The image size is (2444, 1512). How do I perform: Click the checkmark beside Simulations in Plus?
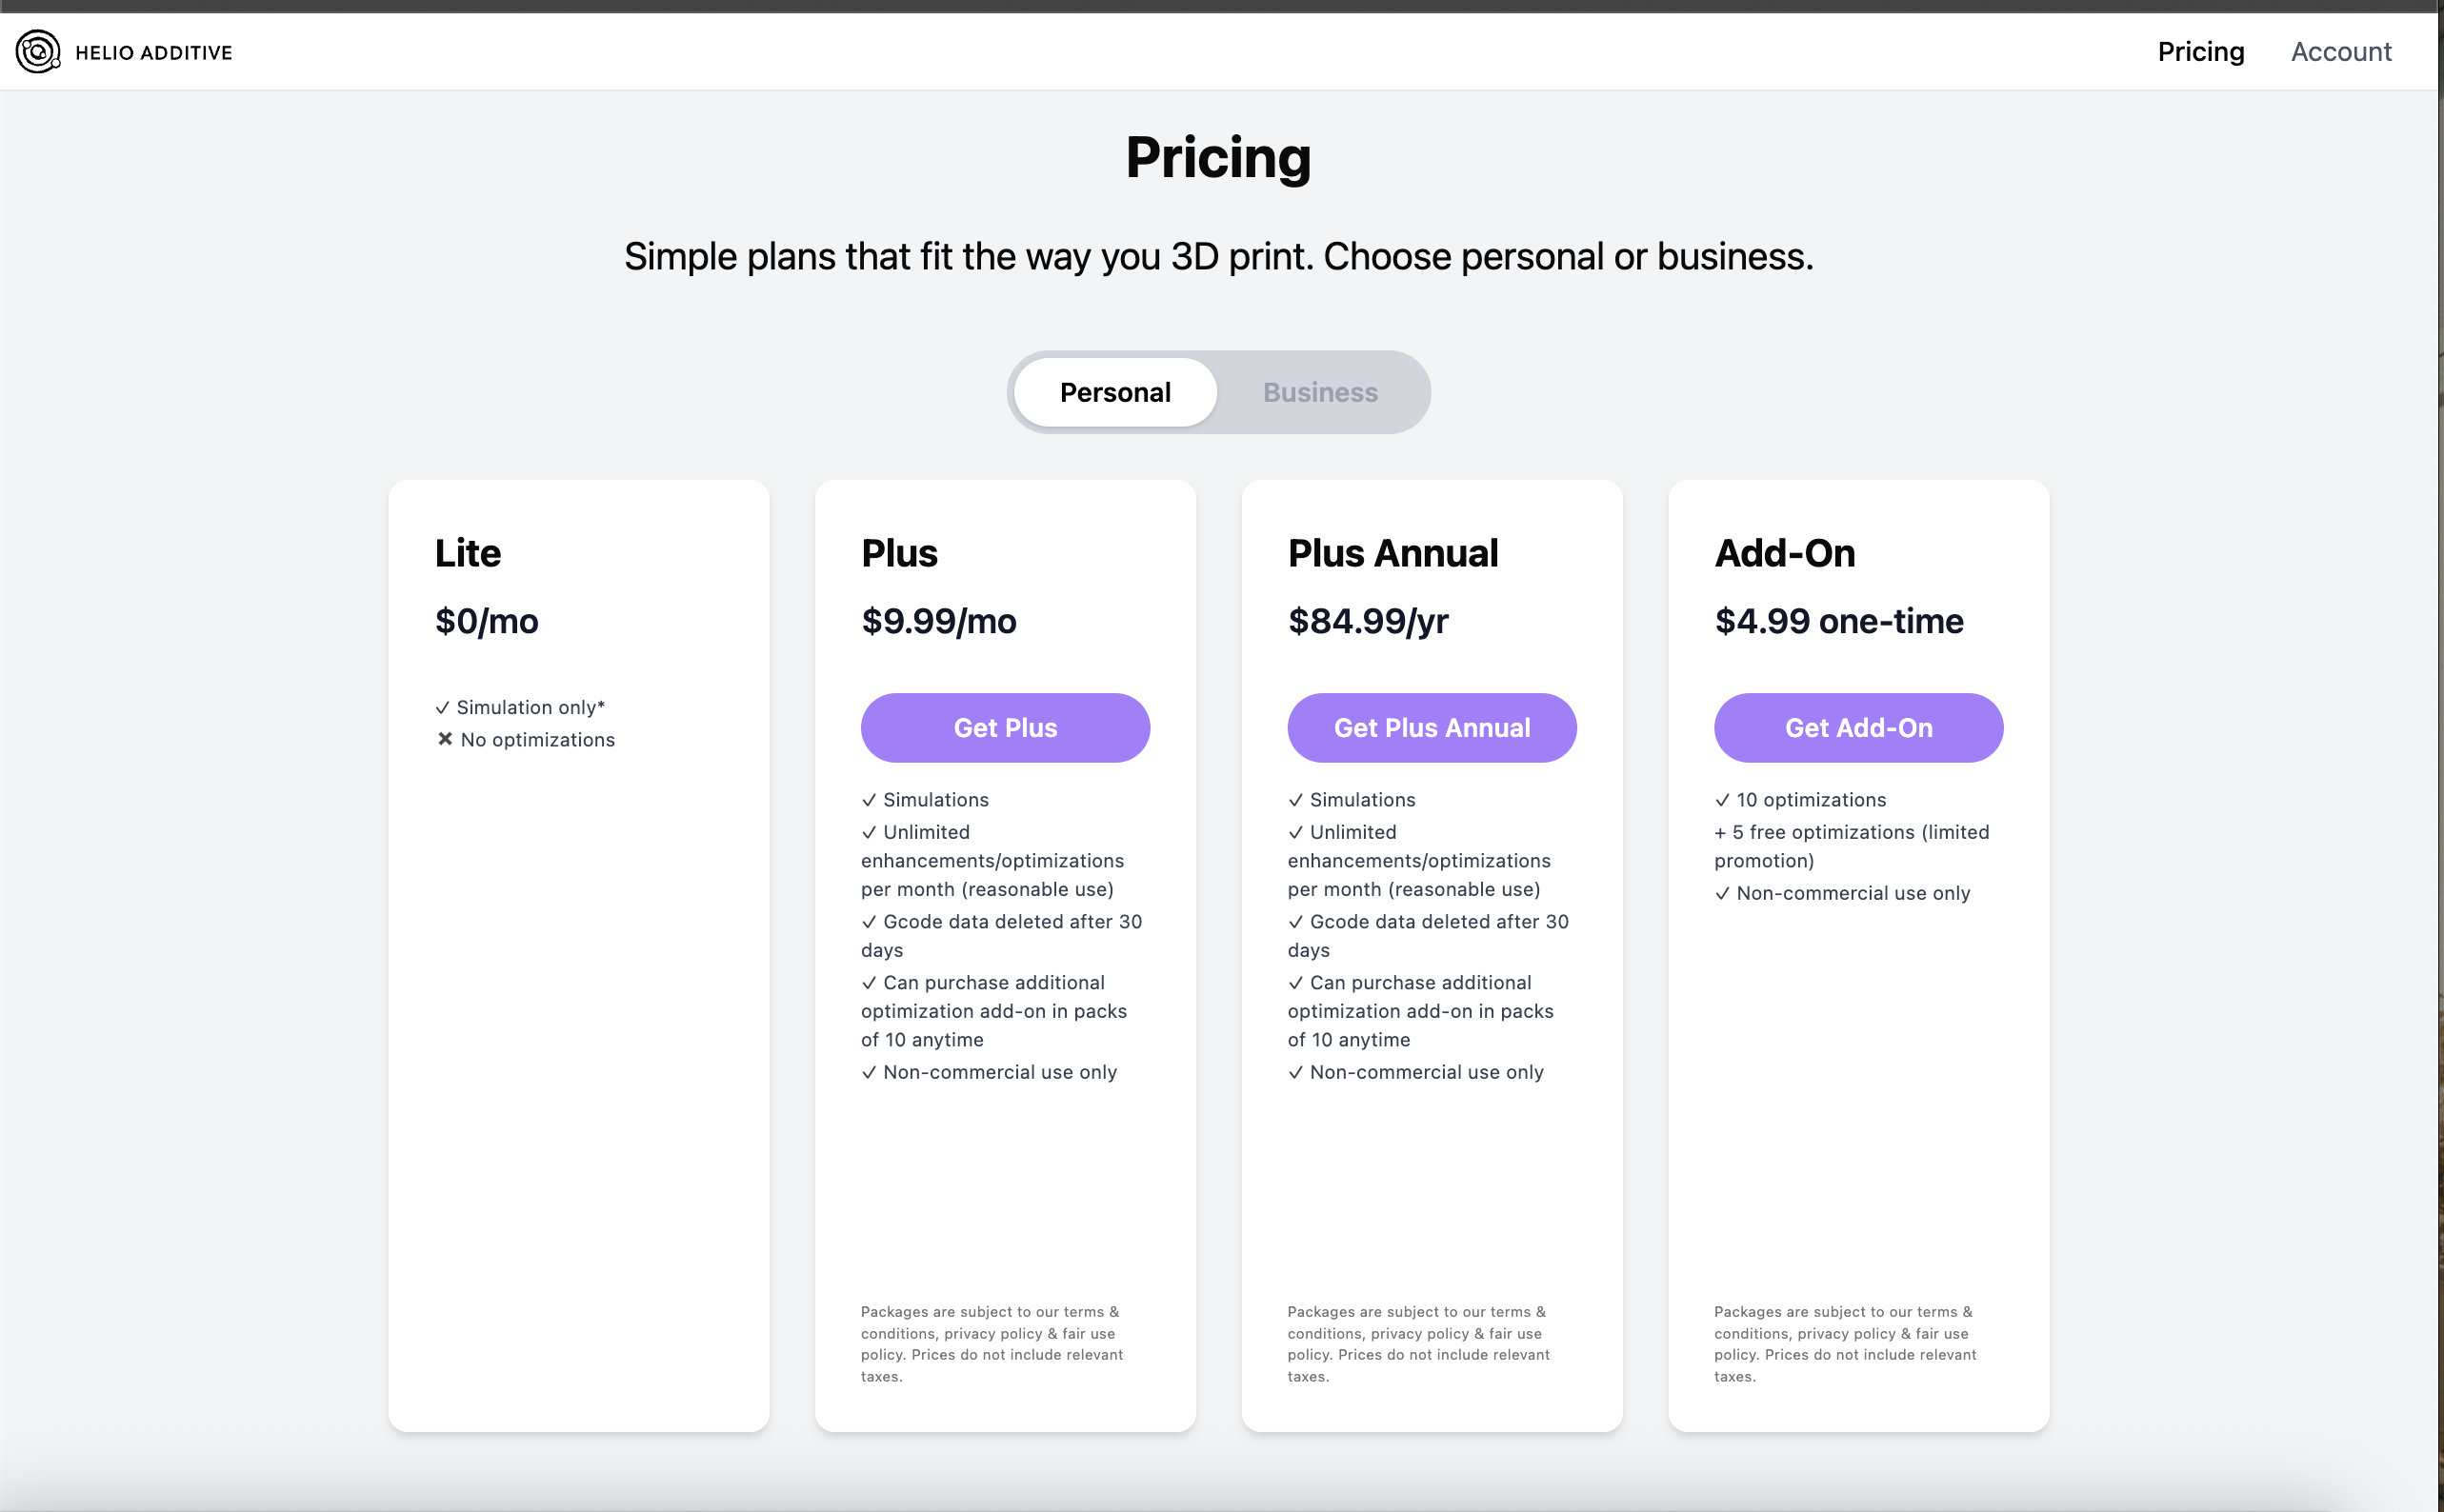pos(868,799)
